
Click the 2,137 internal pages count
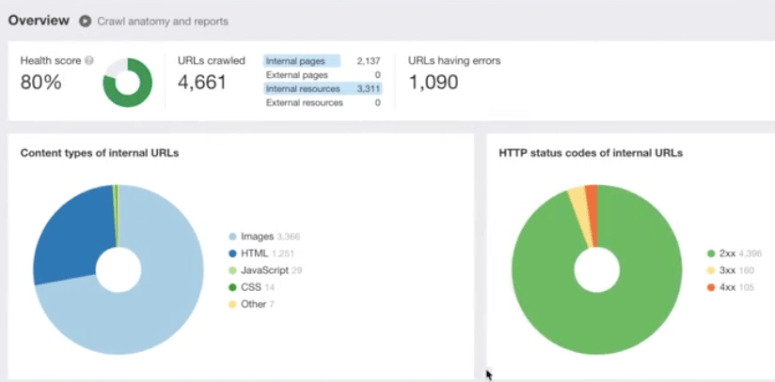(x=368, y=61)
